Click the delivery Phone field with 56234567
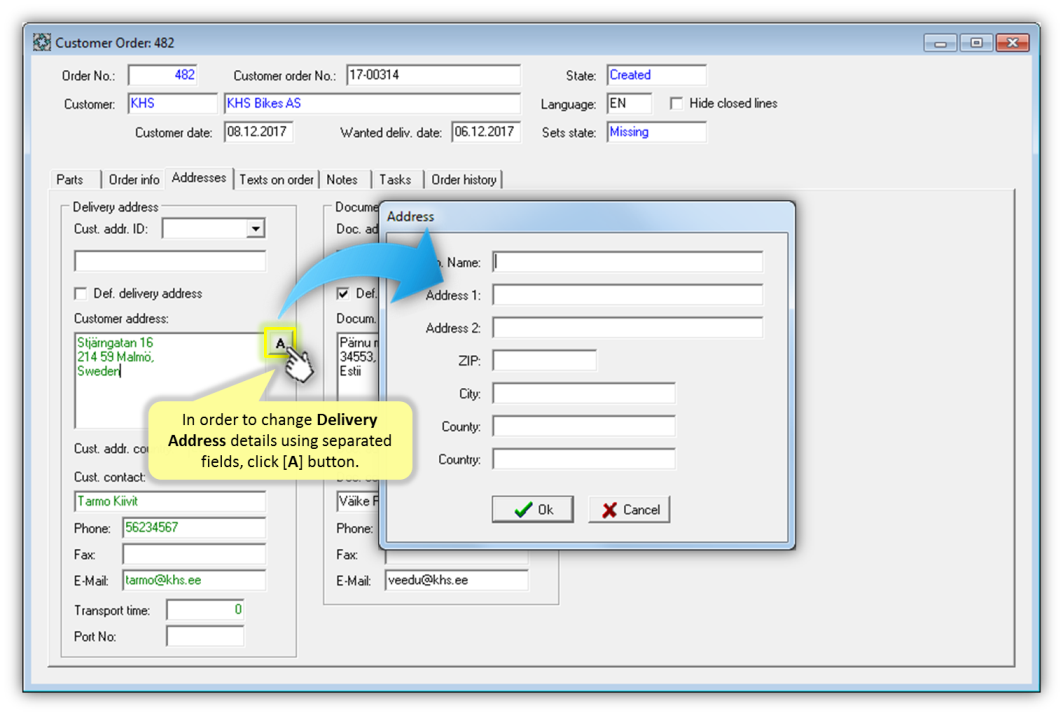Image resolution: width=1063 pixels, height=715 pixels. click(194, 528)
